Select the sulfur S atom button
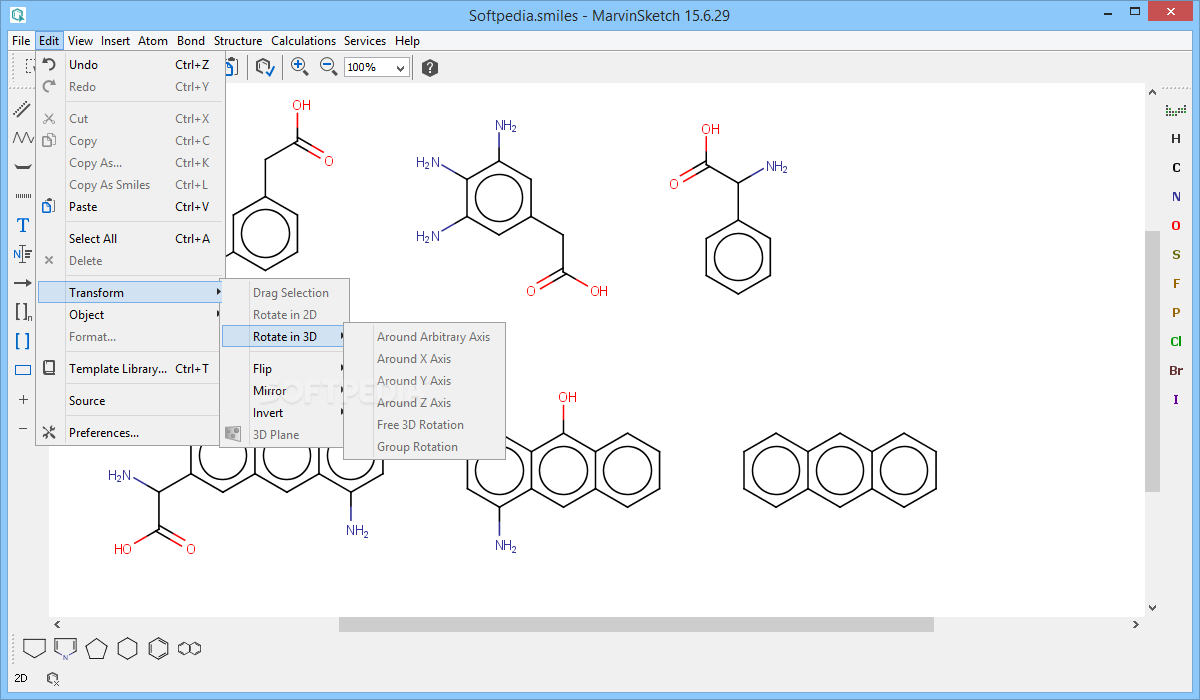Viewport: 1200px width, 700px height. tap(1176, 255)
